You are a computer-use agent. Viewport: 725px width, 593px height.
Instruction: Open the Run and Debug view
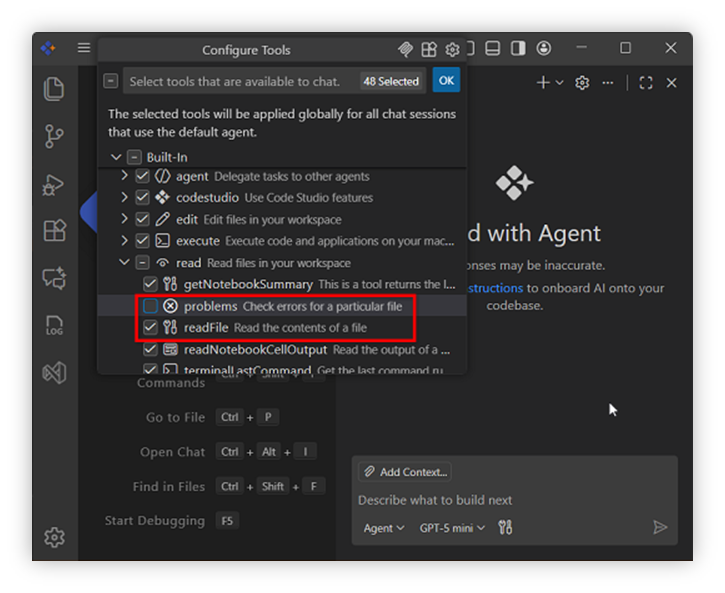point(54,184)
